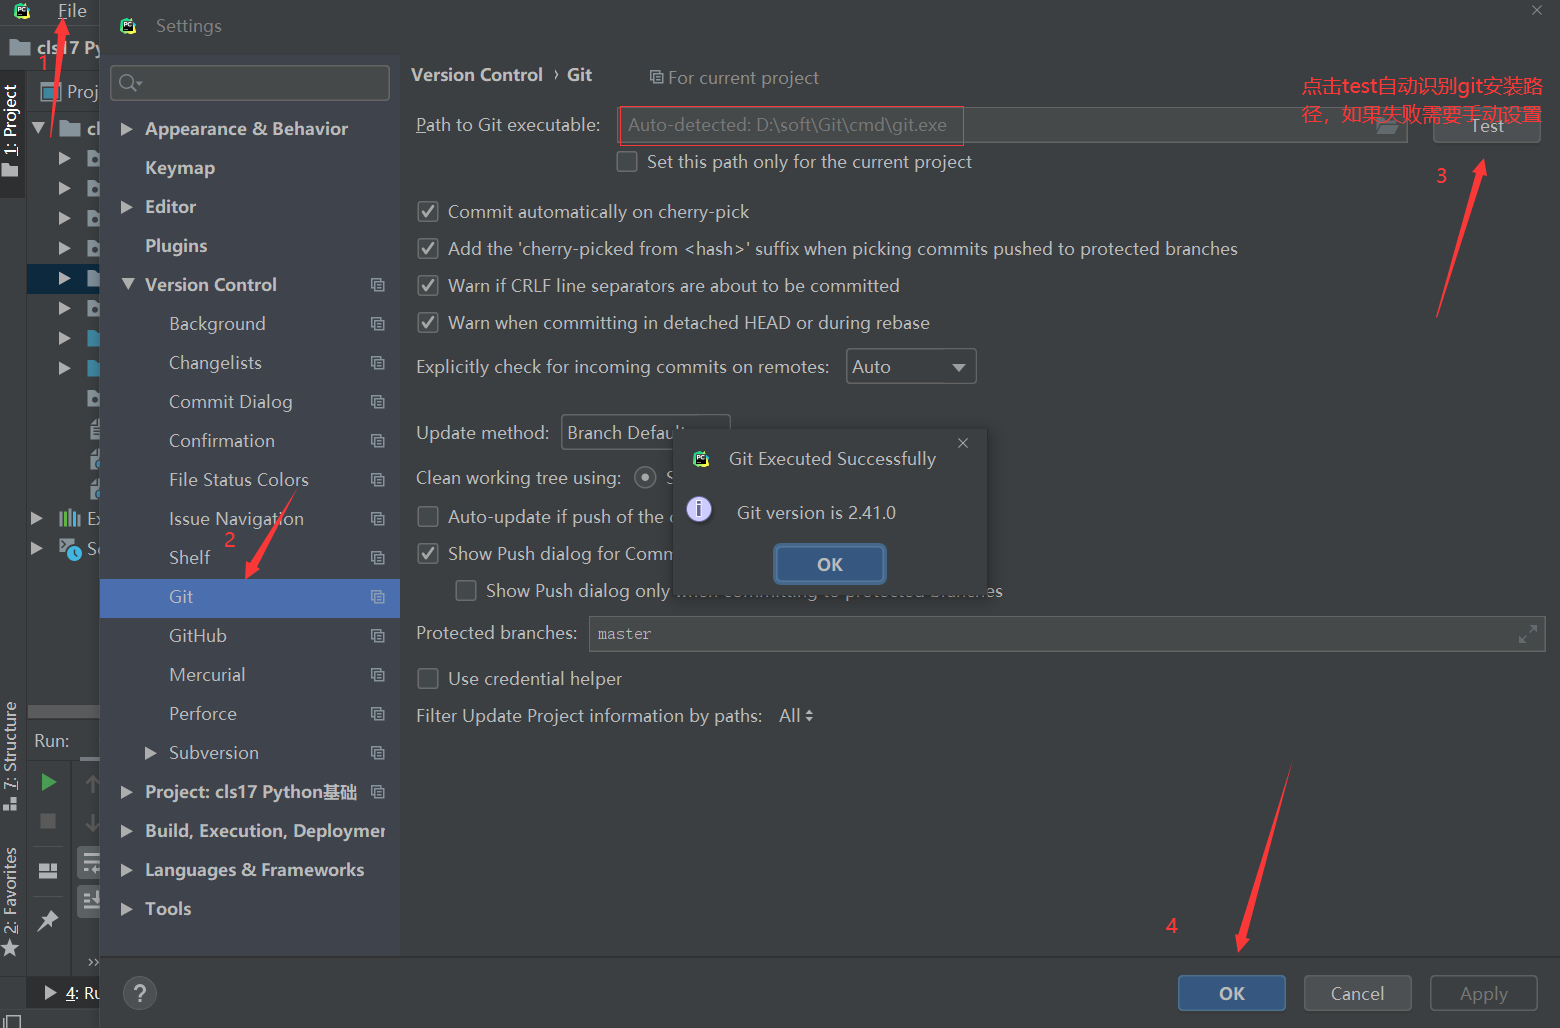Screen dimensions: 1560x1028
Task: Click the stop square icon in Run panel
Action: click(48, 821)
